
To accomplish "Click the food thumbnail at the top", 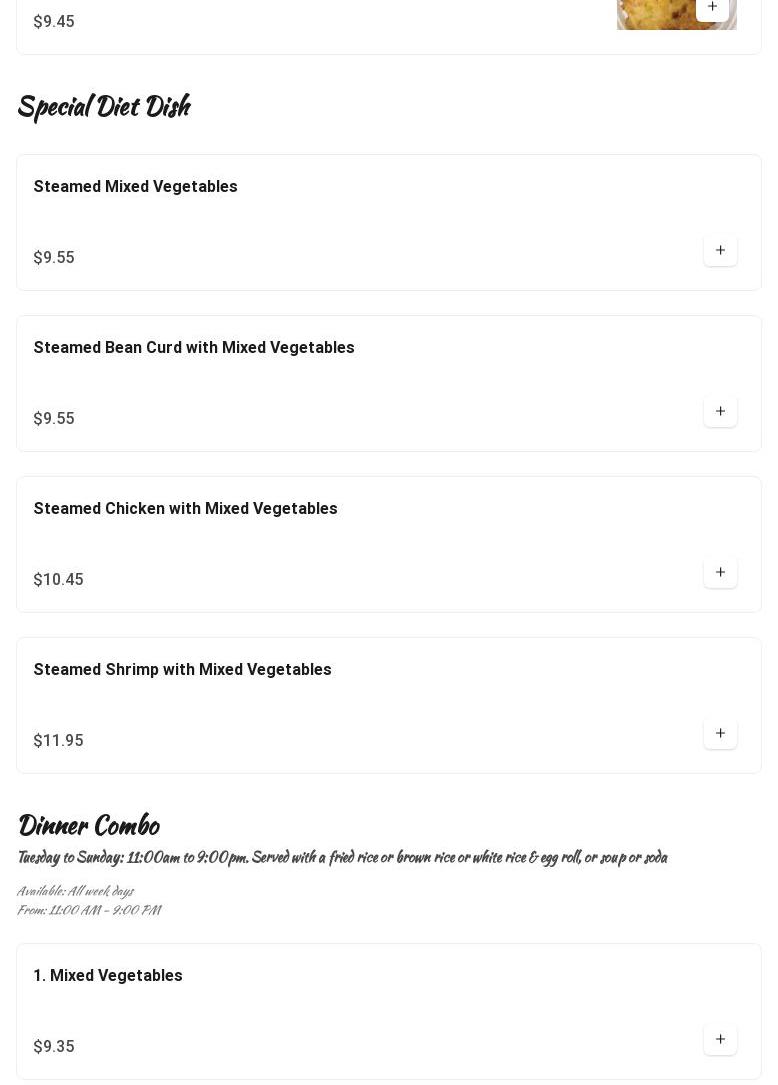I will tap(660, 16).
